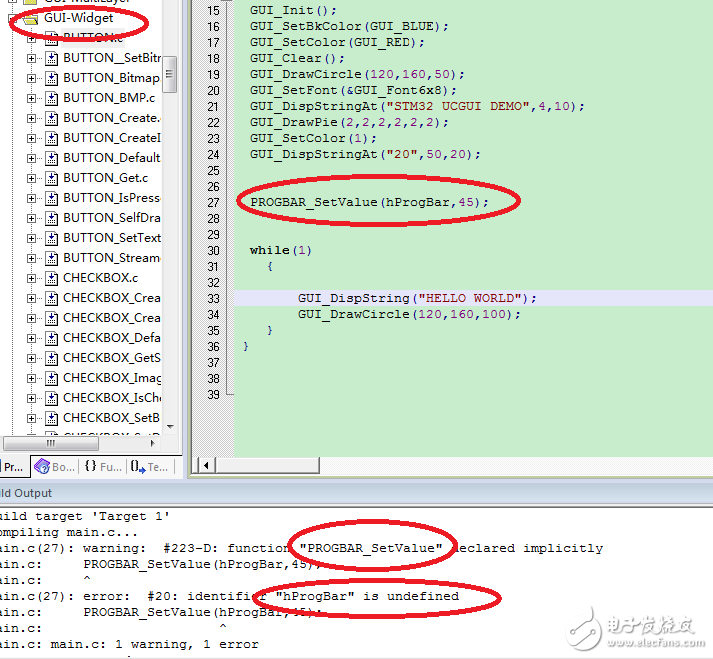Click the CHECKBOX.c file icon

click(51, 278)
